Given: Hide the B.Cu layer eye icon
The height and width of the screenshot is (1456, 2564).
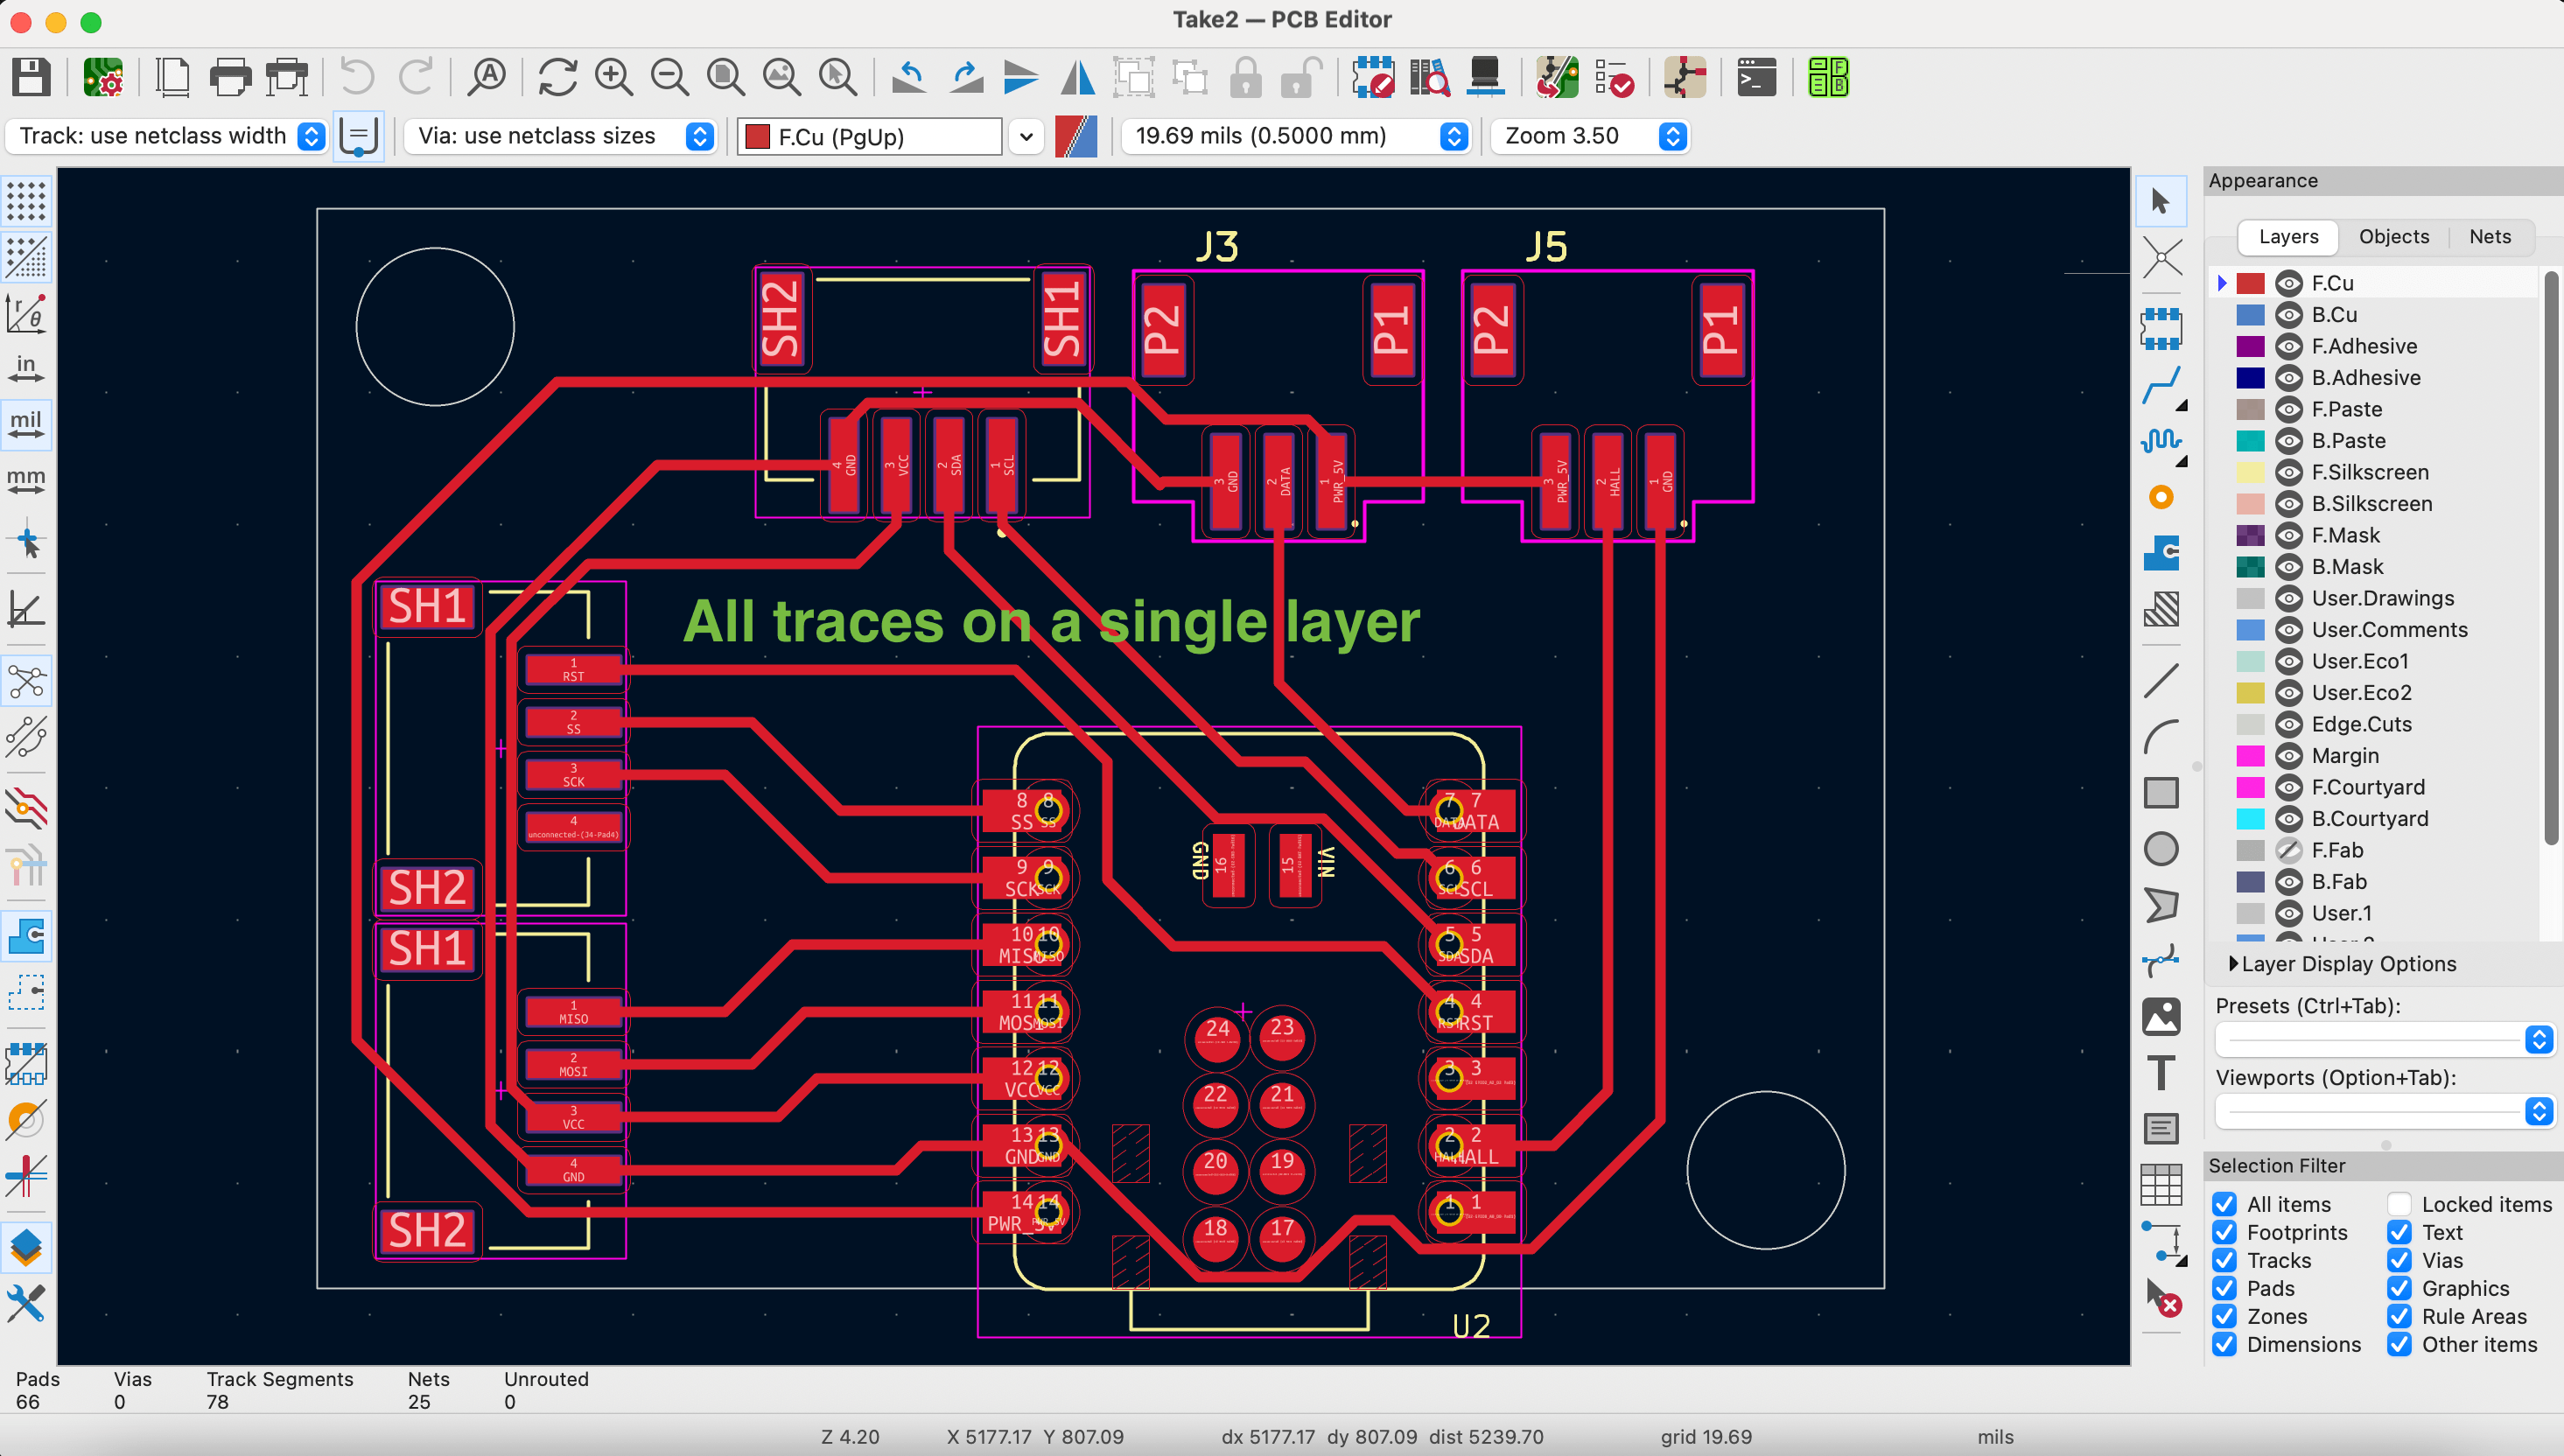Looking at the screenshot, I should [x=2288, y=315].
